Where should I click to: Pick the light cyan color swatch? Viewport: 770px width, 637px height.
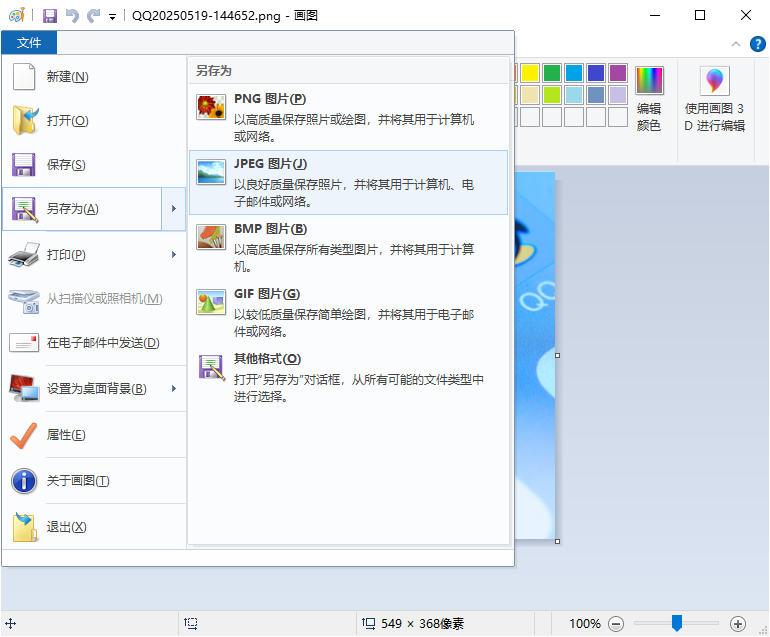tap(574, 95)
